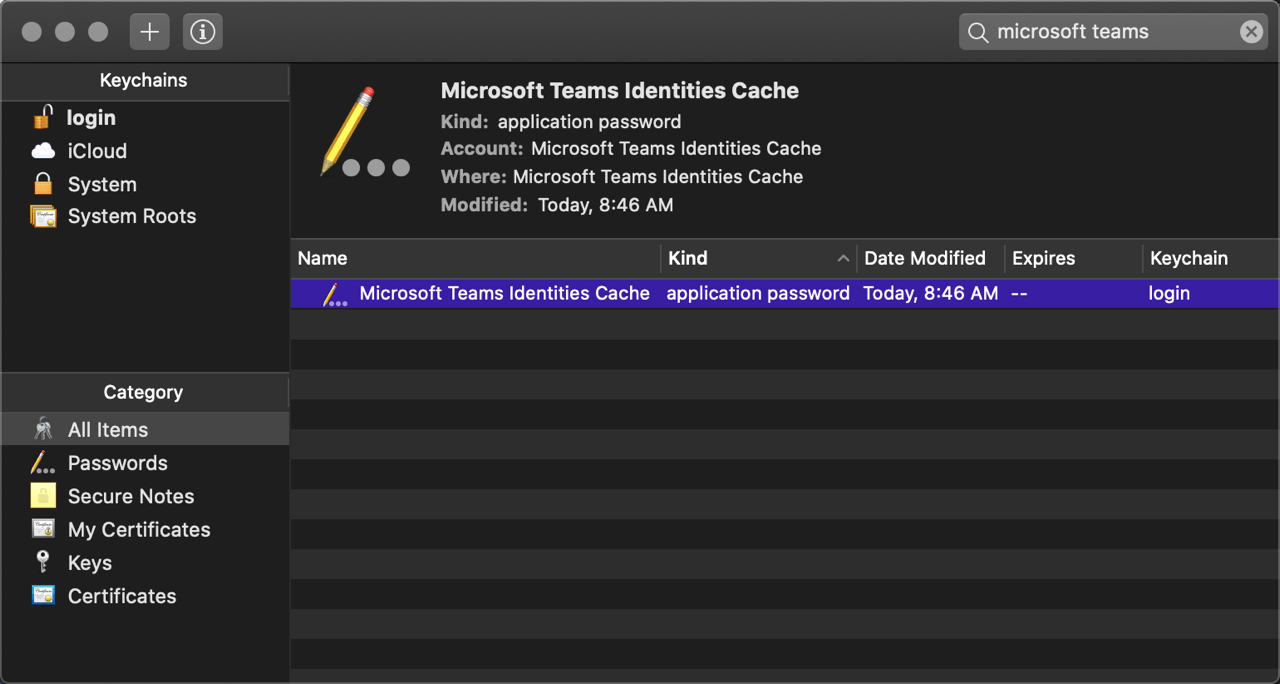Select the Certificates category

[x=121, y=596]
